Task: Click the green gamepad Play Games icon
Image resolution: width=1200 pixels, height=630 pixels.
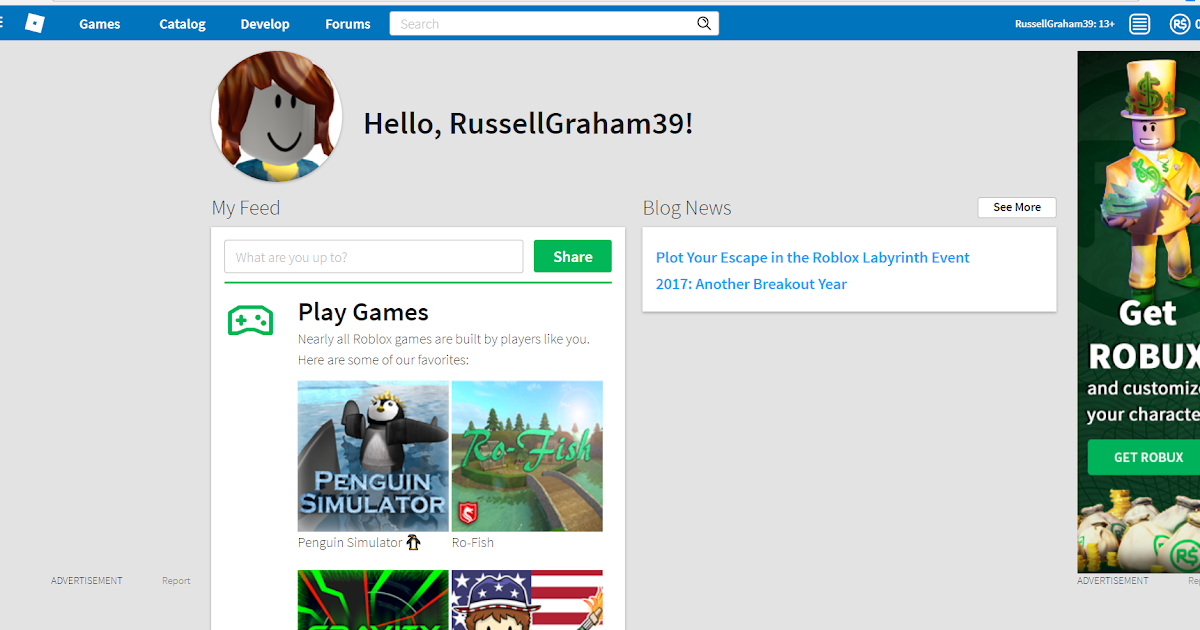Action: click(x=250, y=320)
